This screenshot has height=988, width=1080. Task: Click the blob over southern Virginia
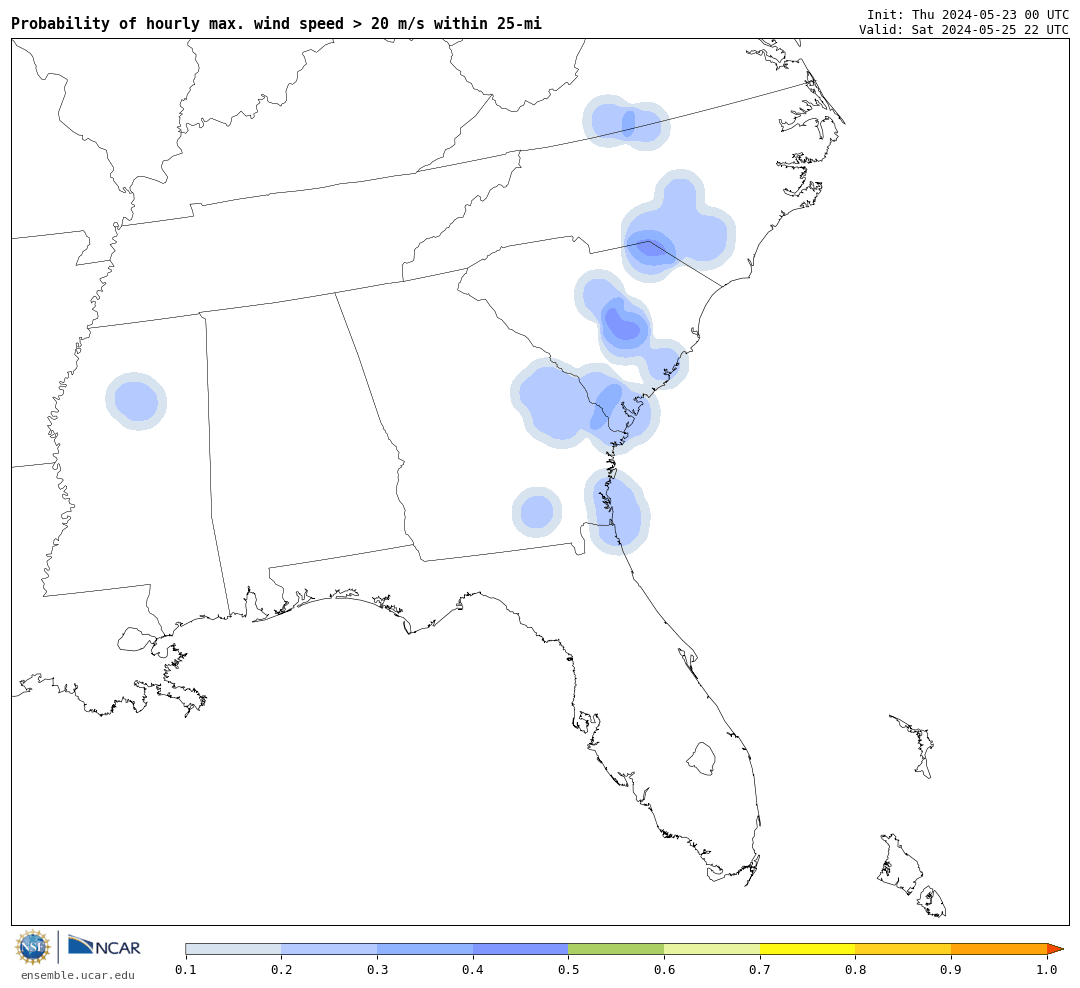pyautogui.click(x=626, y=122)
